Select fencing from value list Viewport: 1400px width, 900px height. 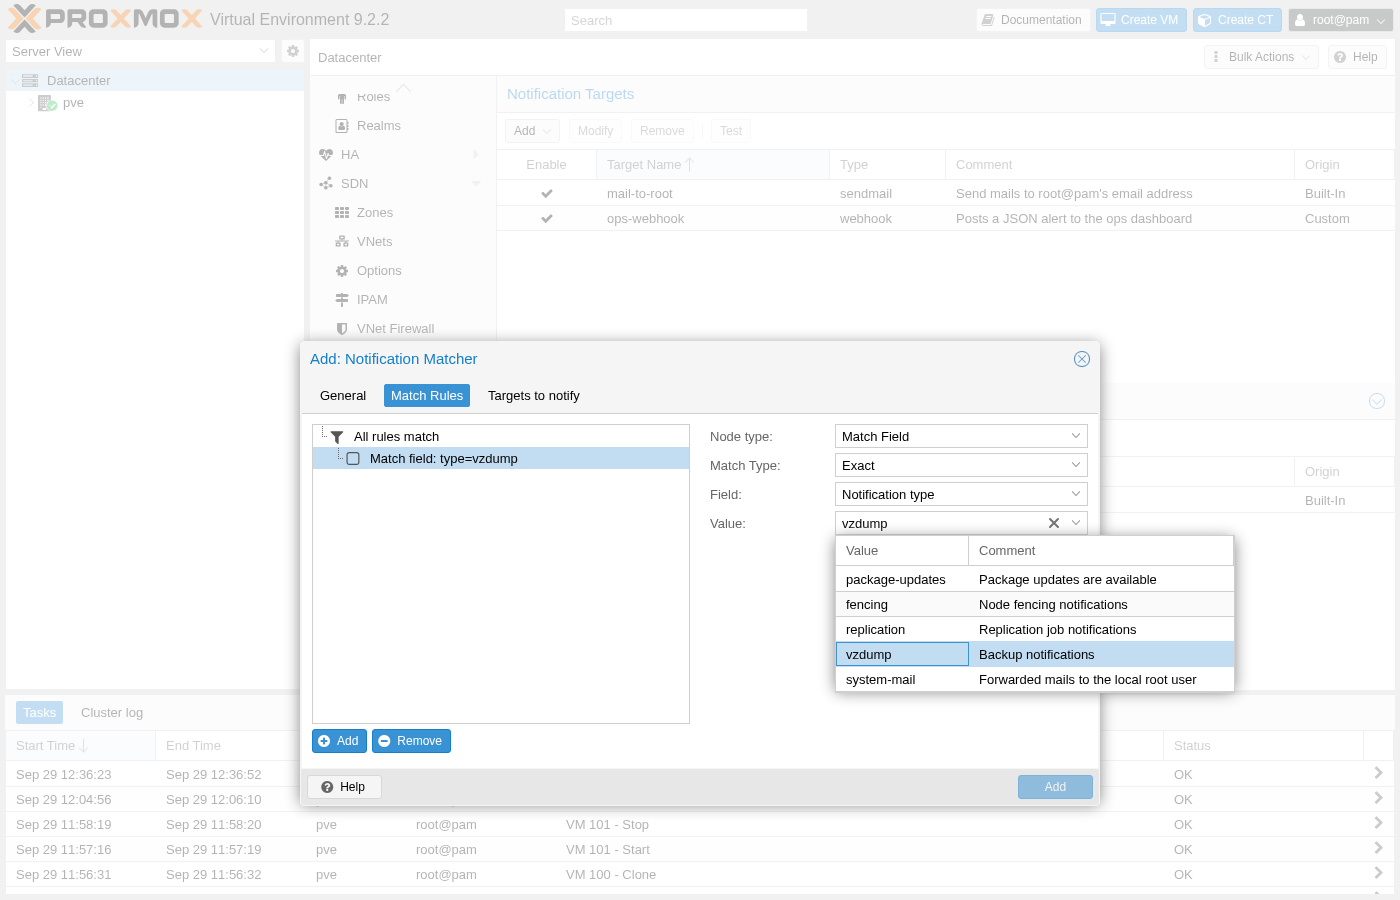coord(1035,605)
